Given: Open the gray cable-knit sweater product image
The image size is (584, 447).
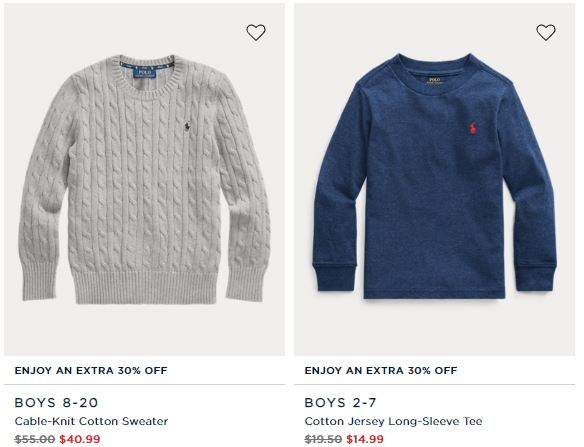Looking at the screenshot, I should (x=145, y=180).
